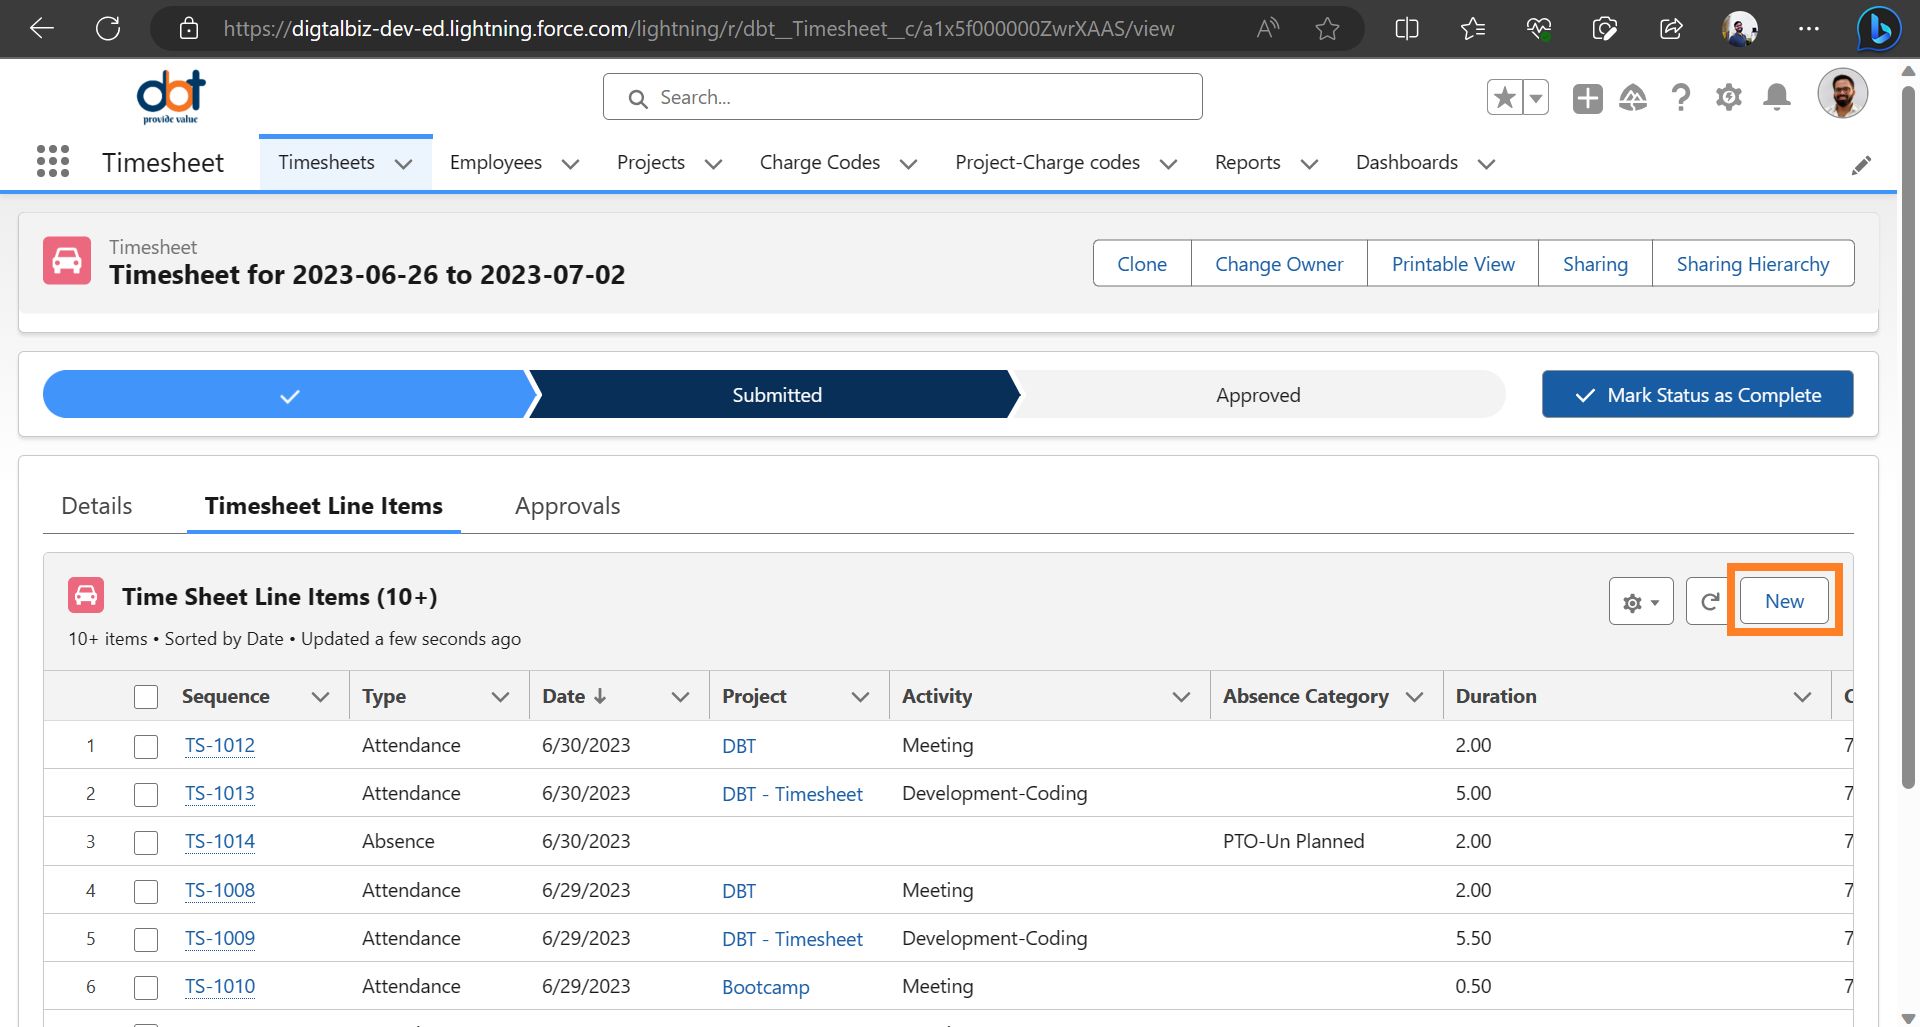
Task: Create New line item
Action: click(1784, 601)
